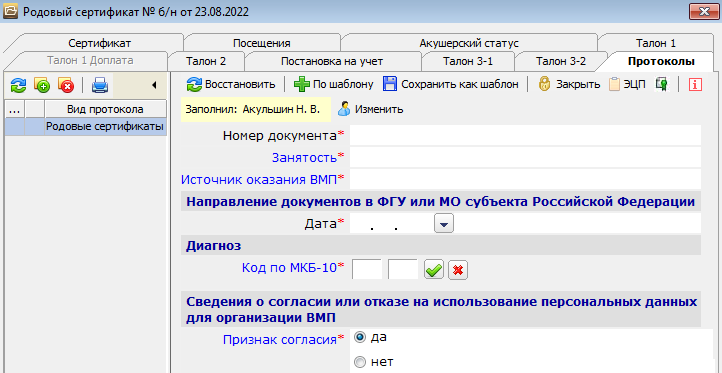The width and height of the screenshot is (722, 373).
Task: Close the Родовый сертификат window
Action: pos(703,12)
